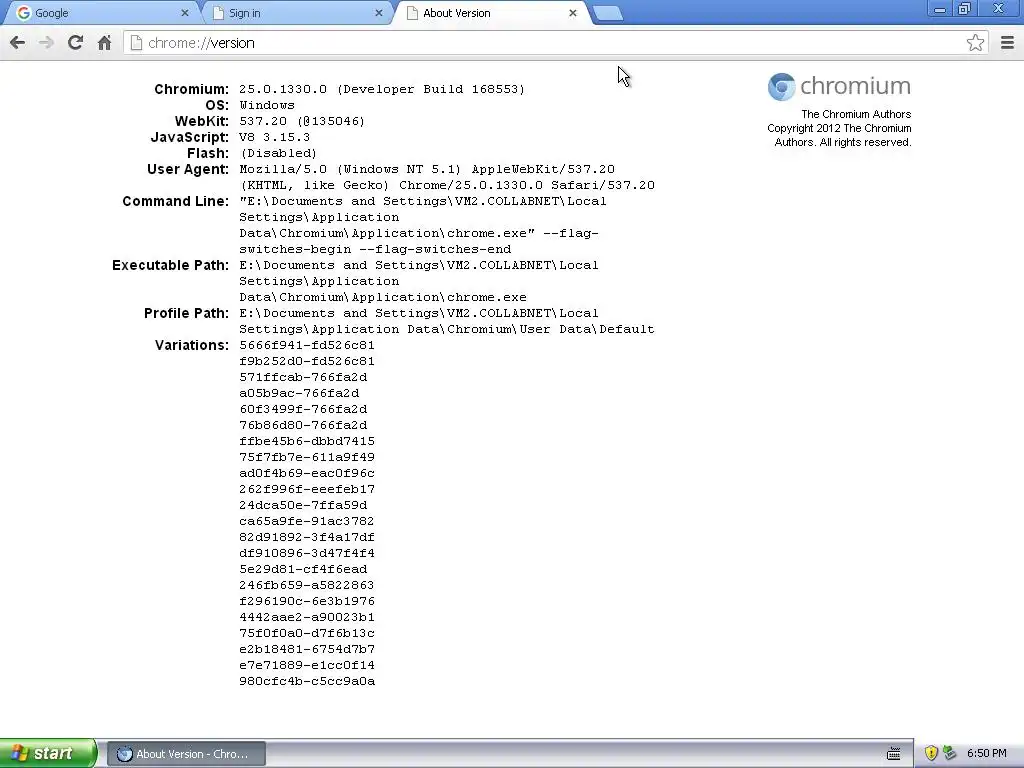Viewport: 1024px width, 768px height.
Task: Click variation e2b18481-6754d7b7
Action: [307, 649]
